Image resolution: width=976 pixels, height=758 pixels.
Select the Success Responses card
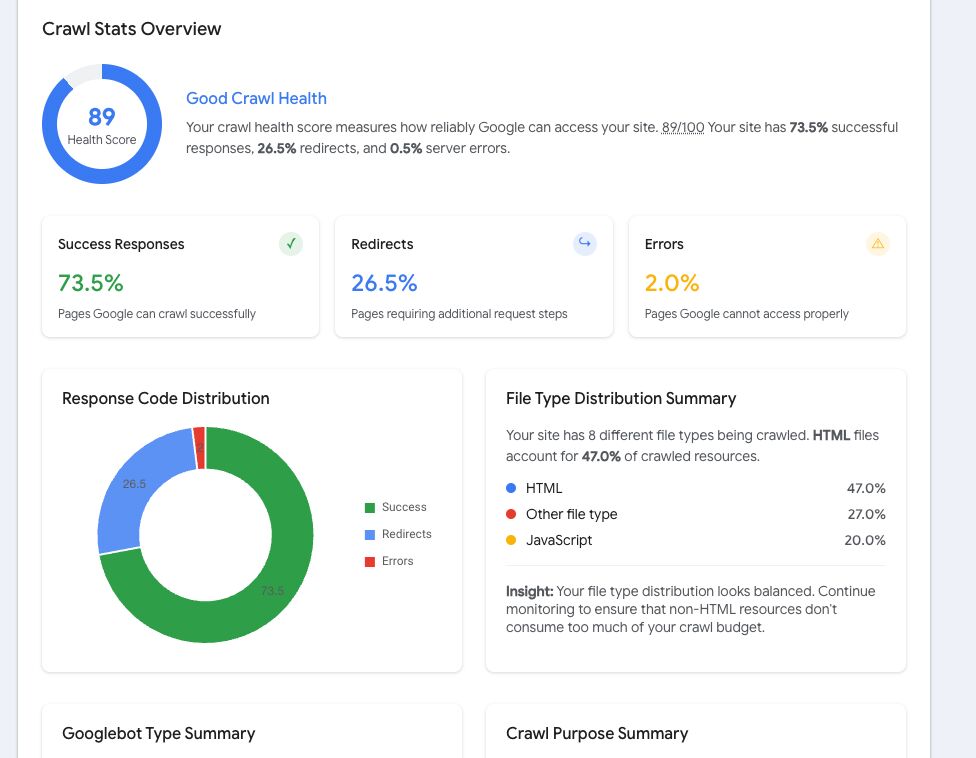pos(181,277)
